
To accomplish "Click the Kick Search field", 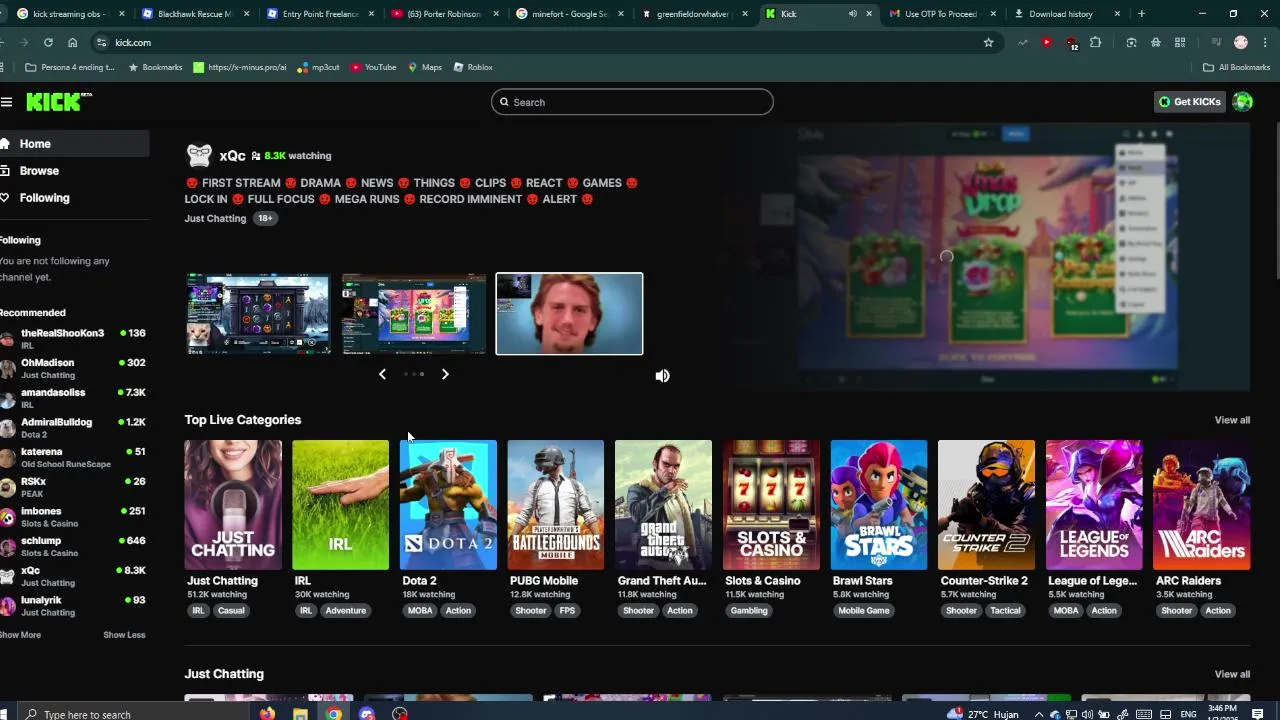I will tap(632, 102).
